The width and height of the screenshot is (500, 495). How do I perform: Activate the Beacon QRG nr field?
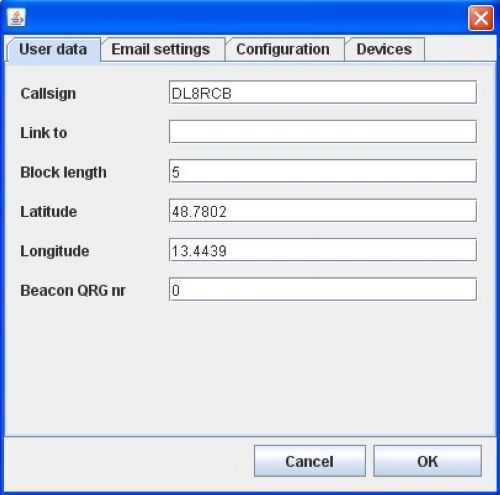coord(323,289)
